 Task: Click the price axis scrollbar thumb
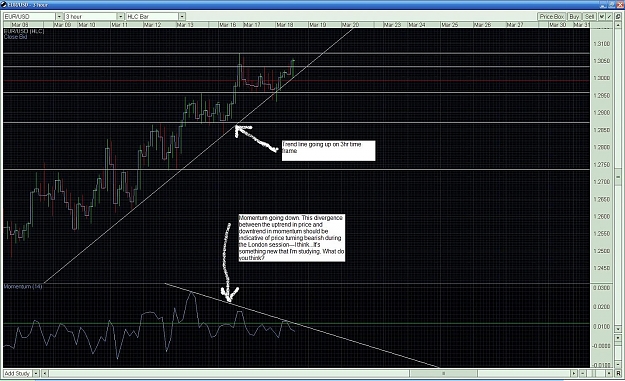[618, 177]
